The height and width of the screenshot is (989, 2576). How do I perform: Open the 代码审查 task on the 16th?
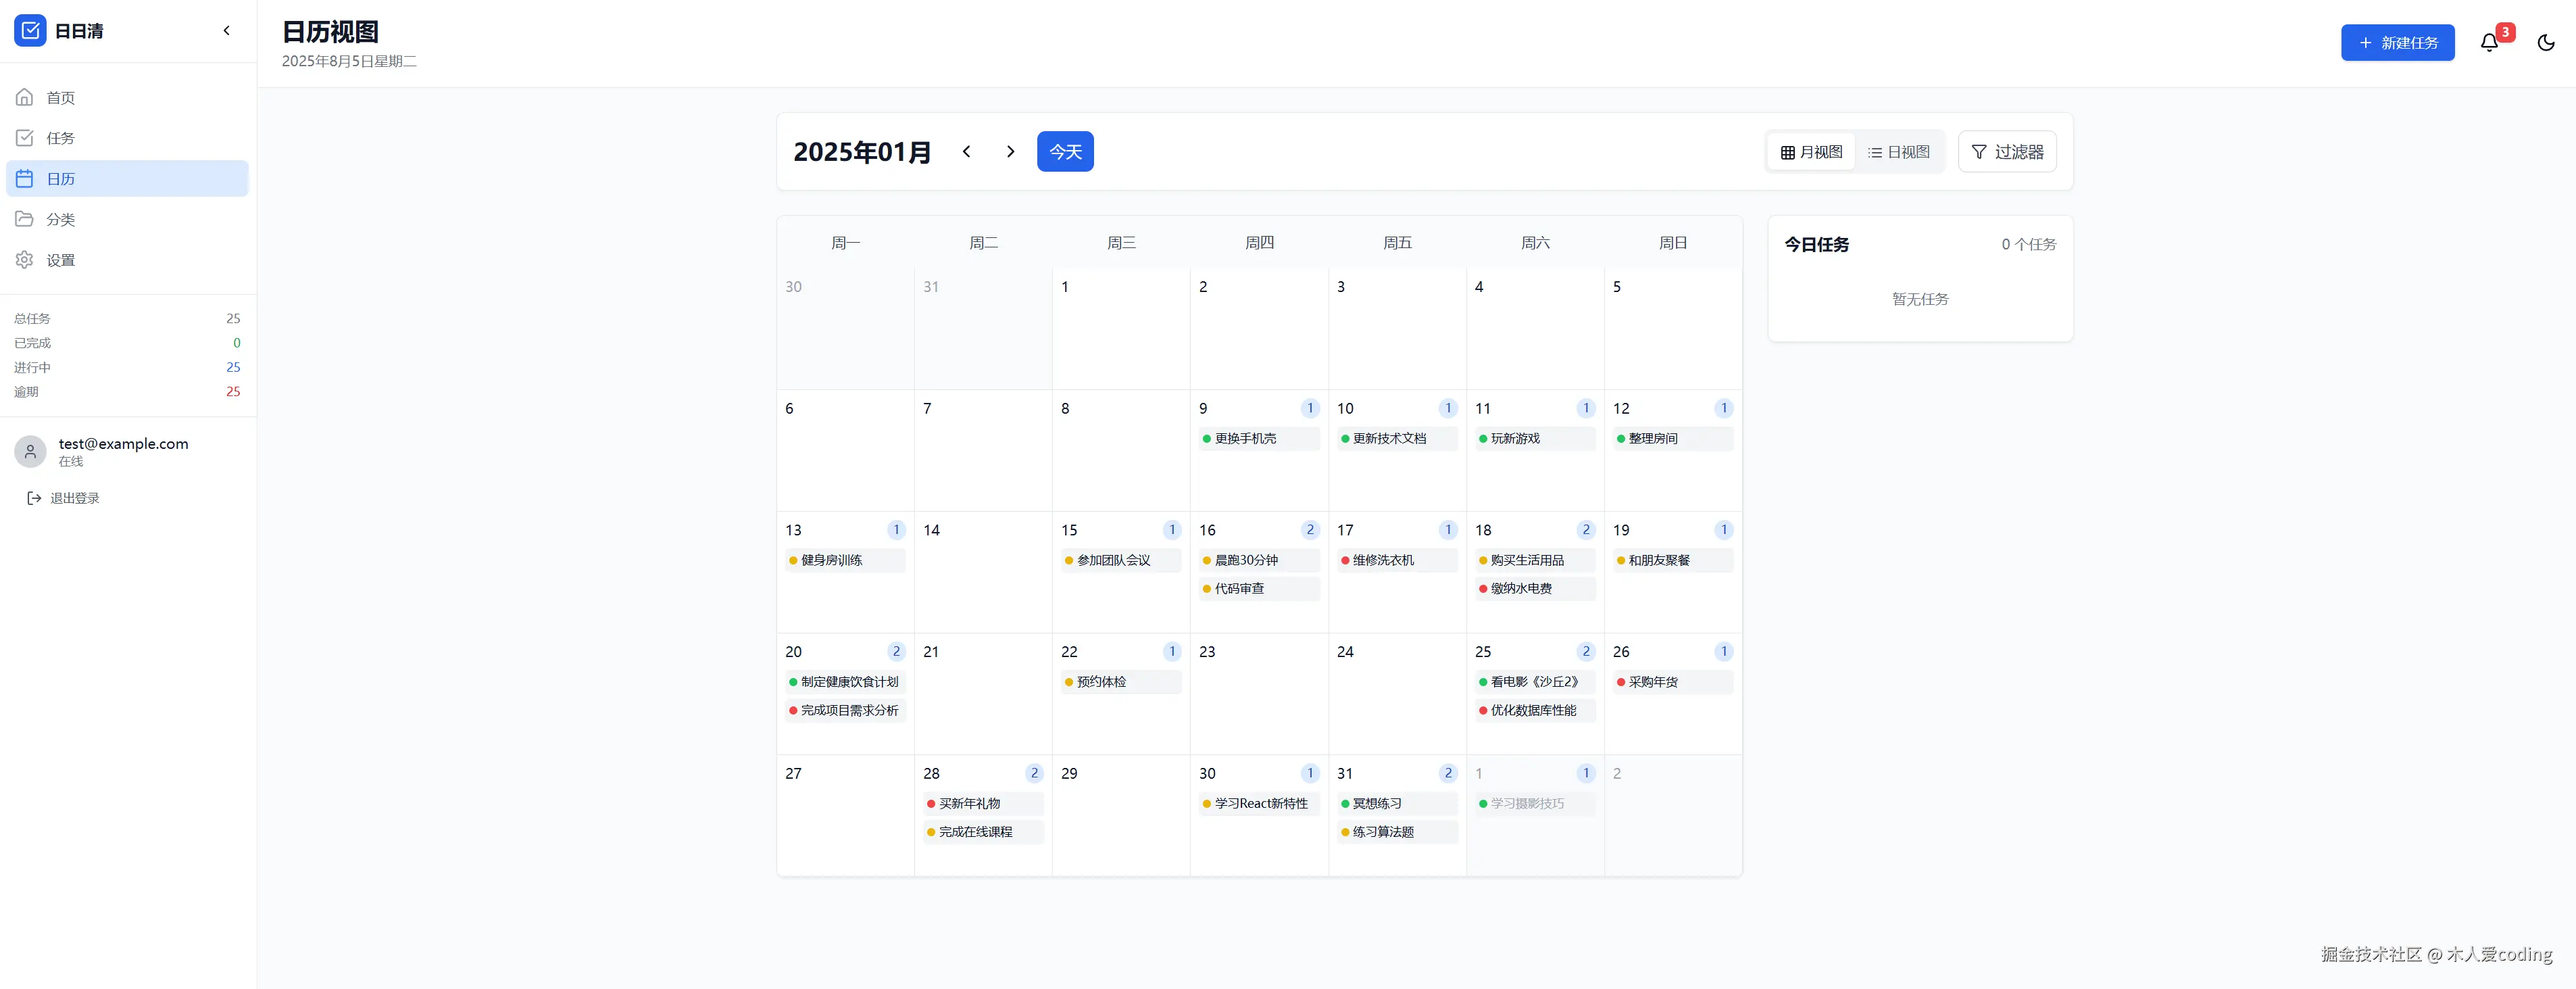(x=1258, y=589)
